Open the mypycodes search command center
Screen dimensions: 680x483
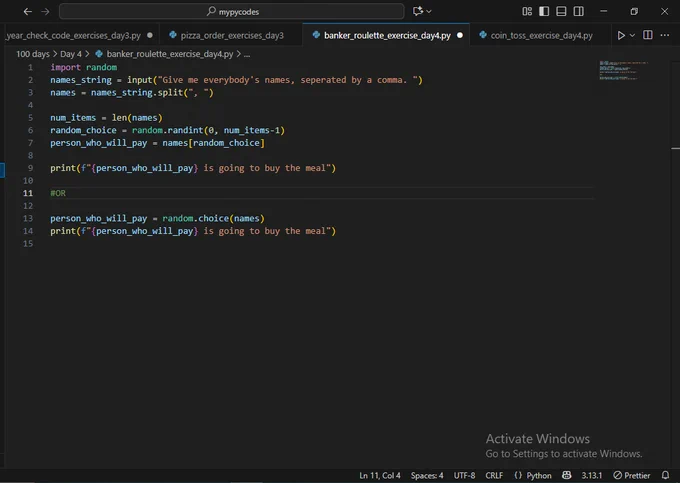(x=232, y=12)
